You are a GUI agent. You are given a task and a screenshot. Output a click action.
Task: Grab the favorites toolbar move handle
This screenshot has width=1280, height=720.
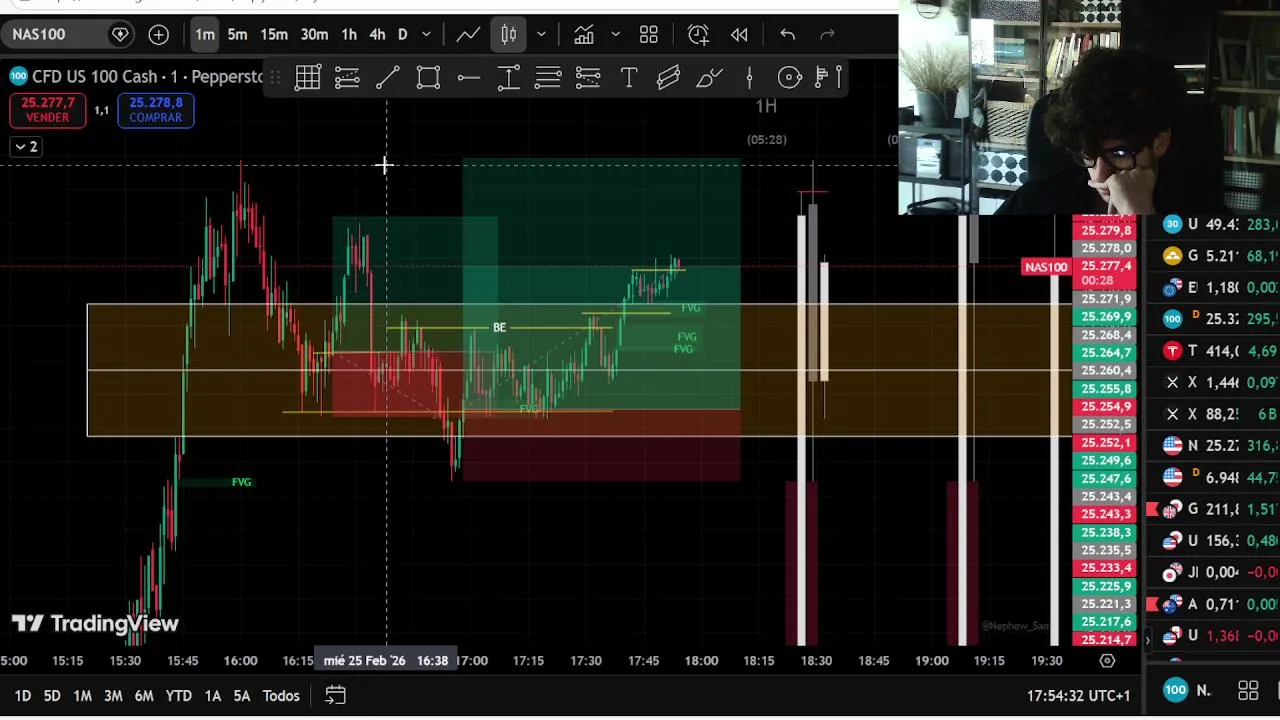coord(275,77)
